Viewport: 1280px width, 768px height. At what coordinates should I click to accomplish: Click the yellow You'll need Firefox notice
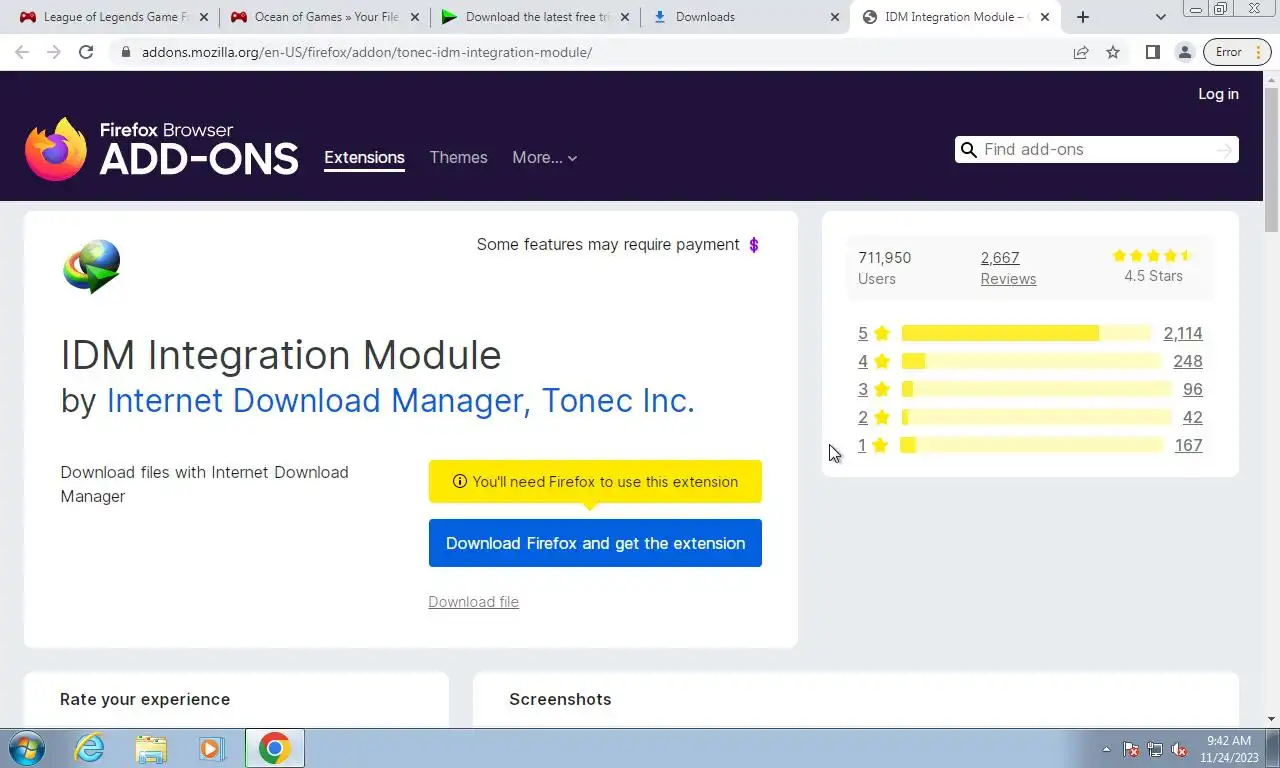pyautogui.click(x=595, y=482)
